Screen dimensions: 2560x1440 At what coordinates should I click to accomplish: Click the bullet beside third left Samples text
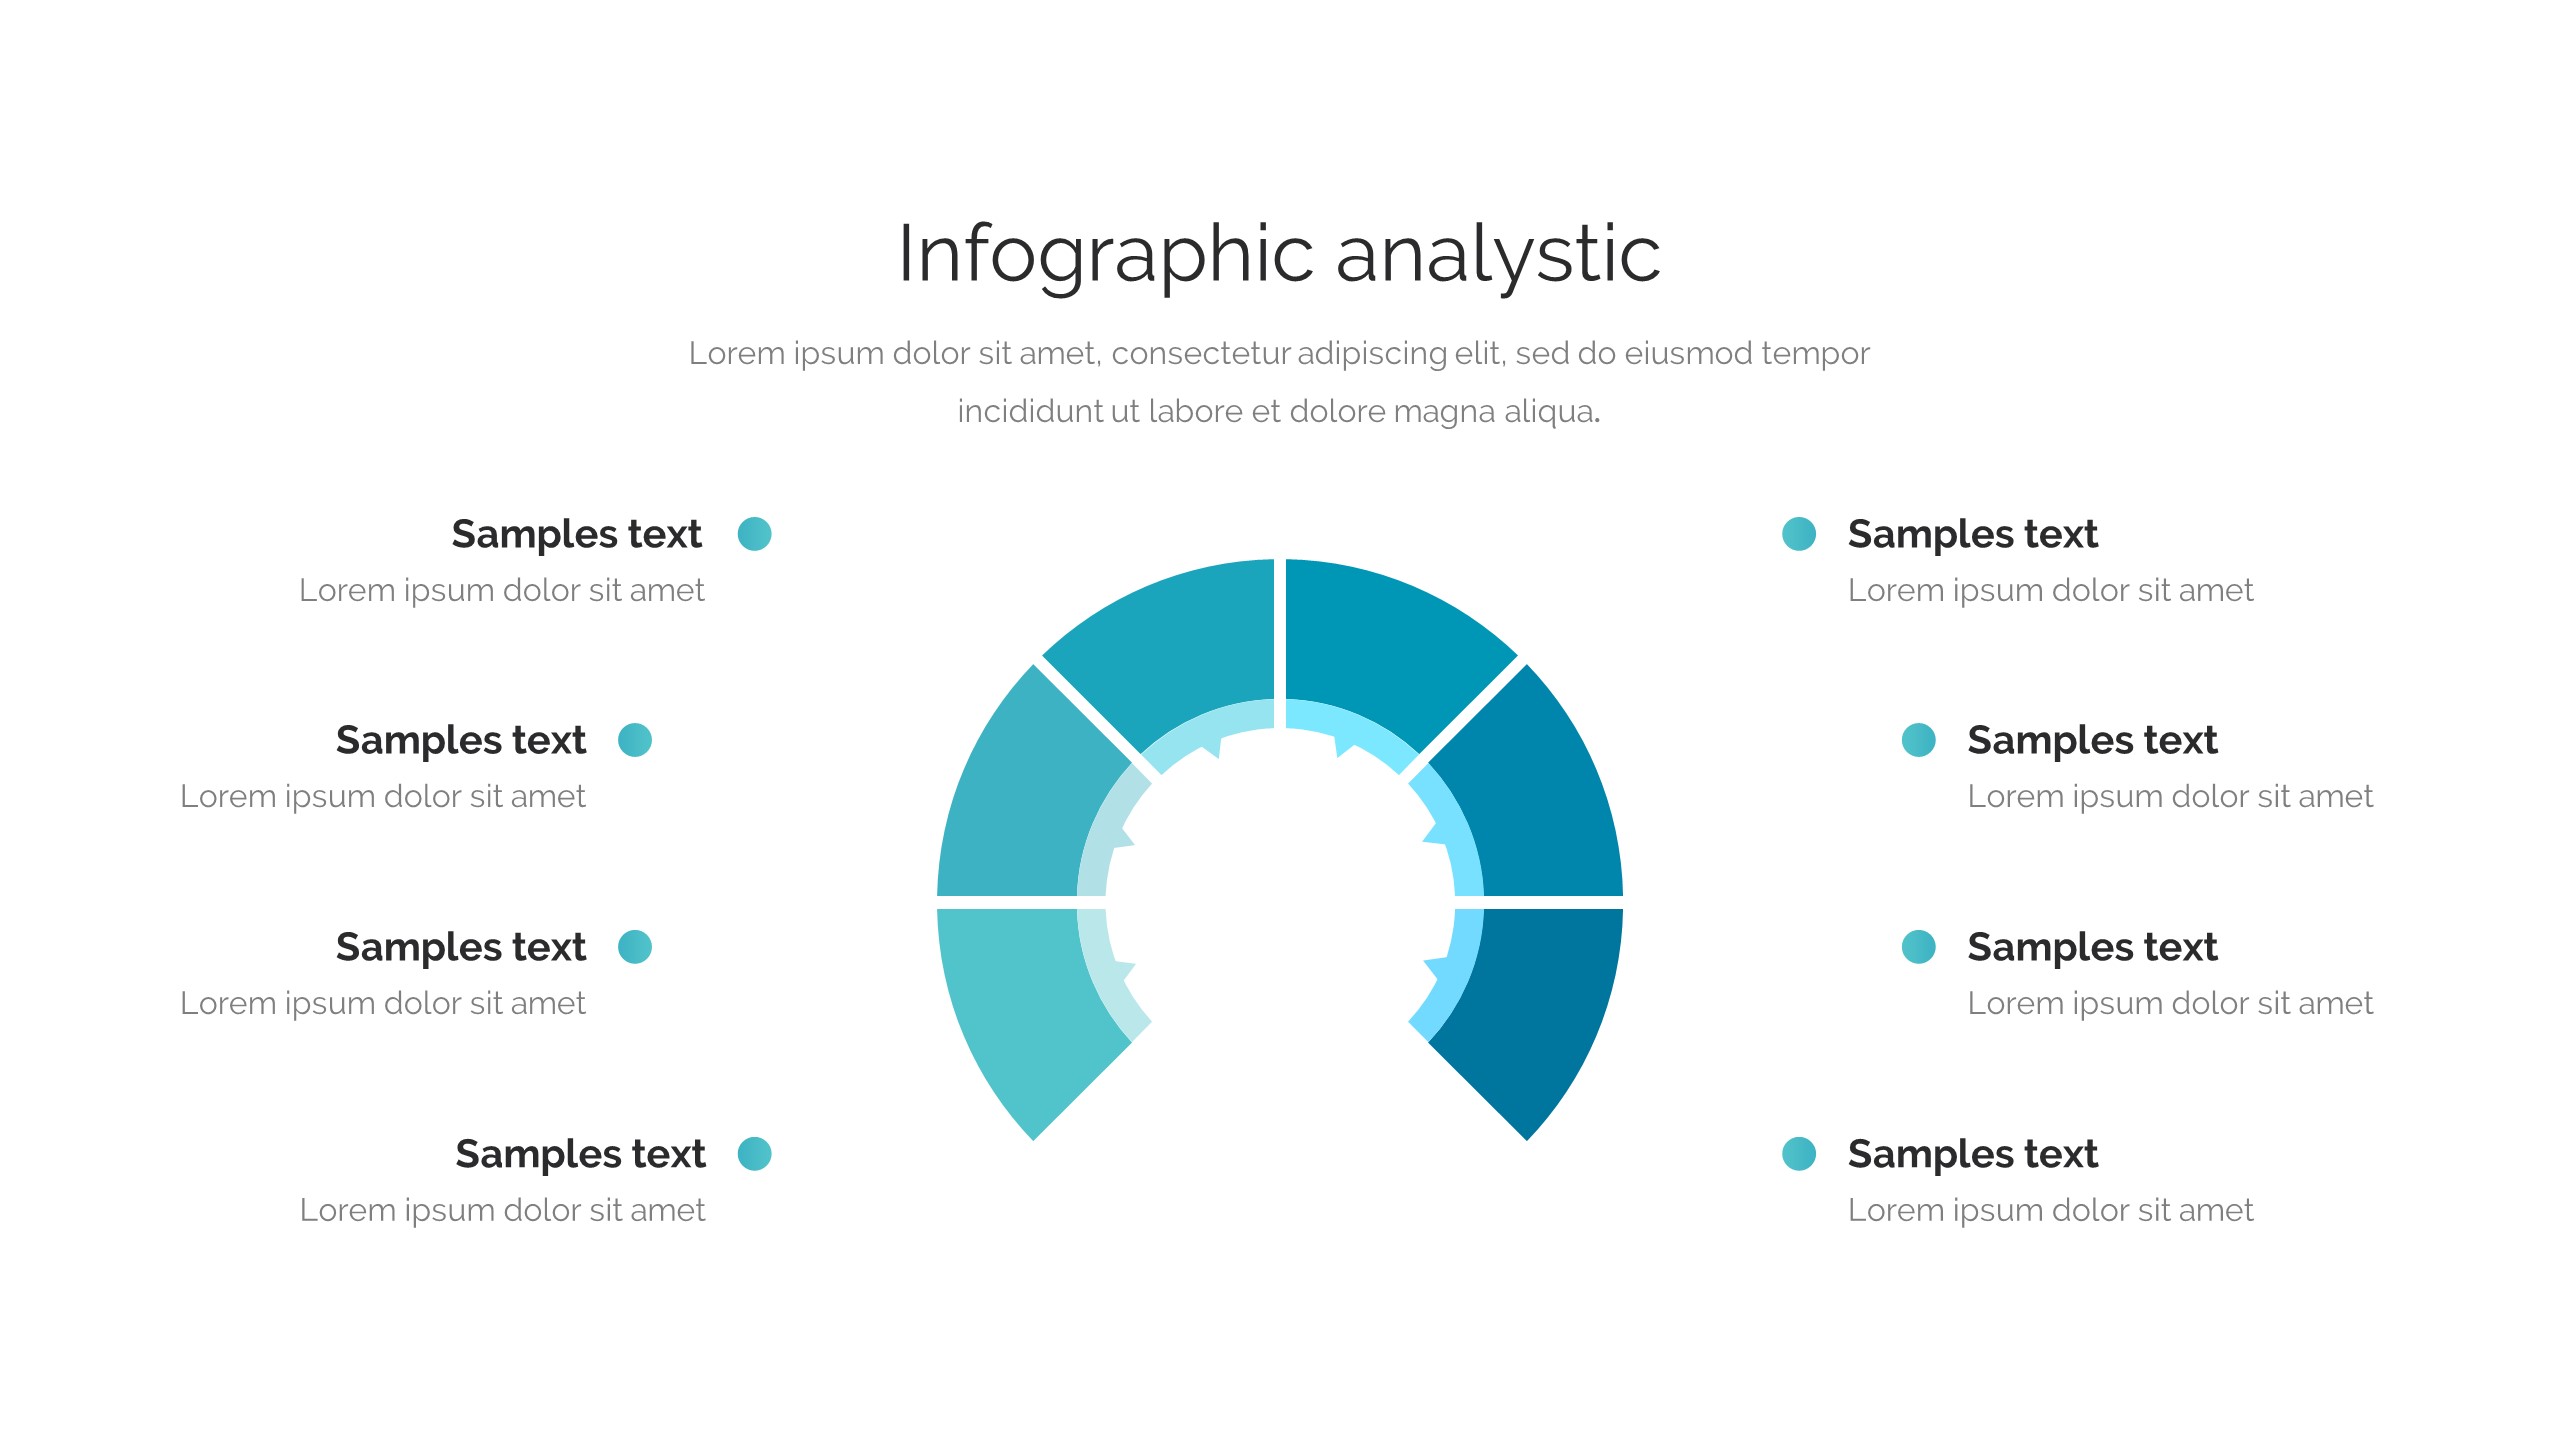(x=635, y=947)
